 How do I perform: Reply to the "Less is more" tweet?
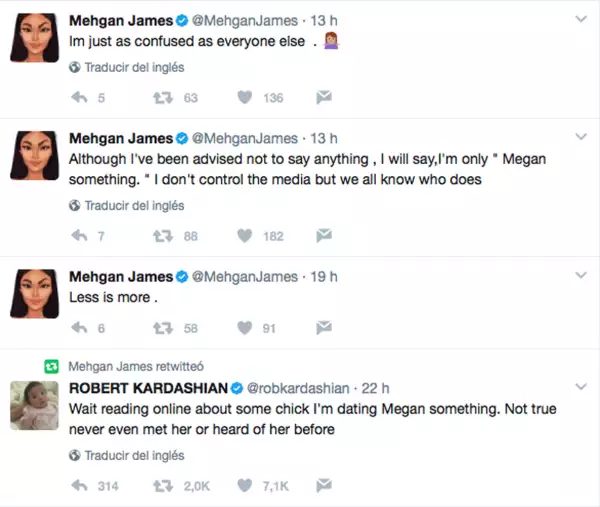82,328
